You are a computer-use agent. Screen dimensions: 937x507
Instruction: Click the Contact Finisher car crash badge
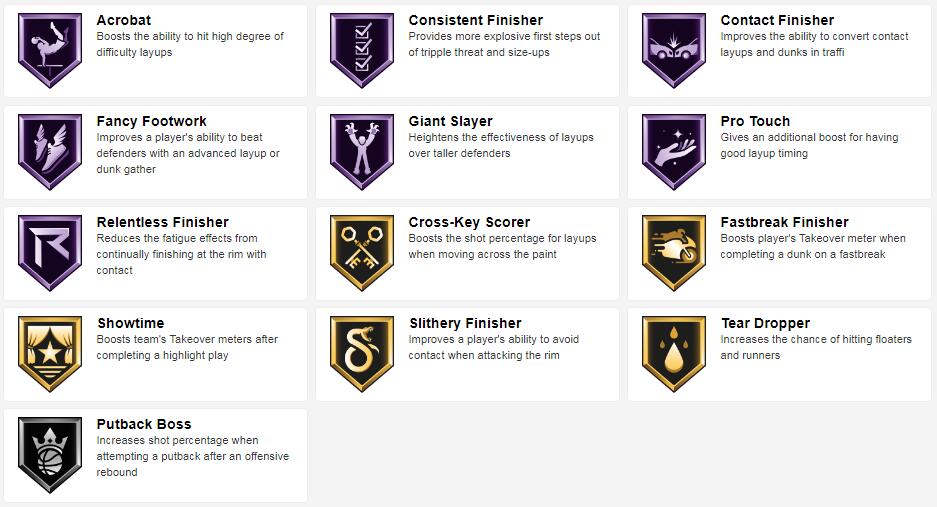pyautogui.click(x=674, y=50)
